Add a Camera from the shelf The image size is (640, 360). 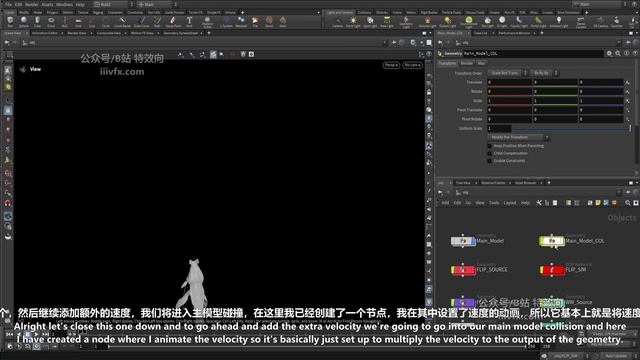337,21
